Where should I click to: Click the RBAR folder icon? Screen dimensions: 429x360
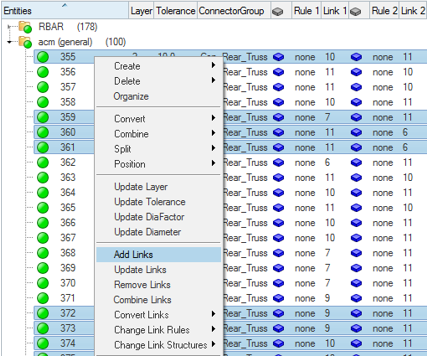pyautogui.click(x=25, y=27)
